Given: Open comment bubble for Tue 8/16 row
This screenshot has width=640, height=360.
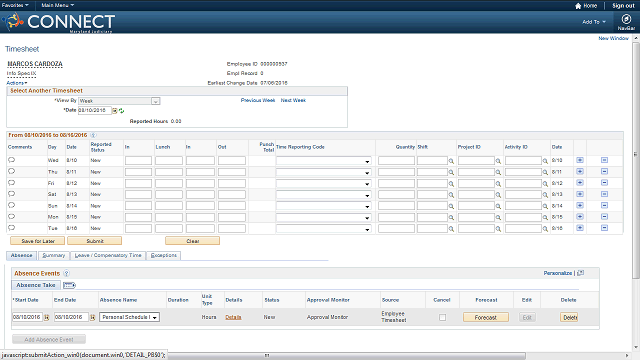Looking at the screenshot, I should (11, 228).
